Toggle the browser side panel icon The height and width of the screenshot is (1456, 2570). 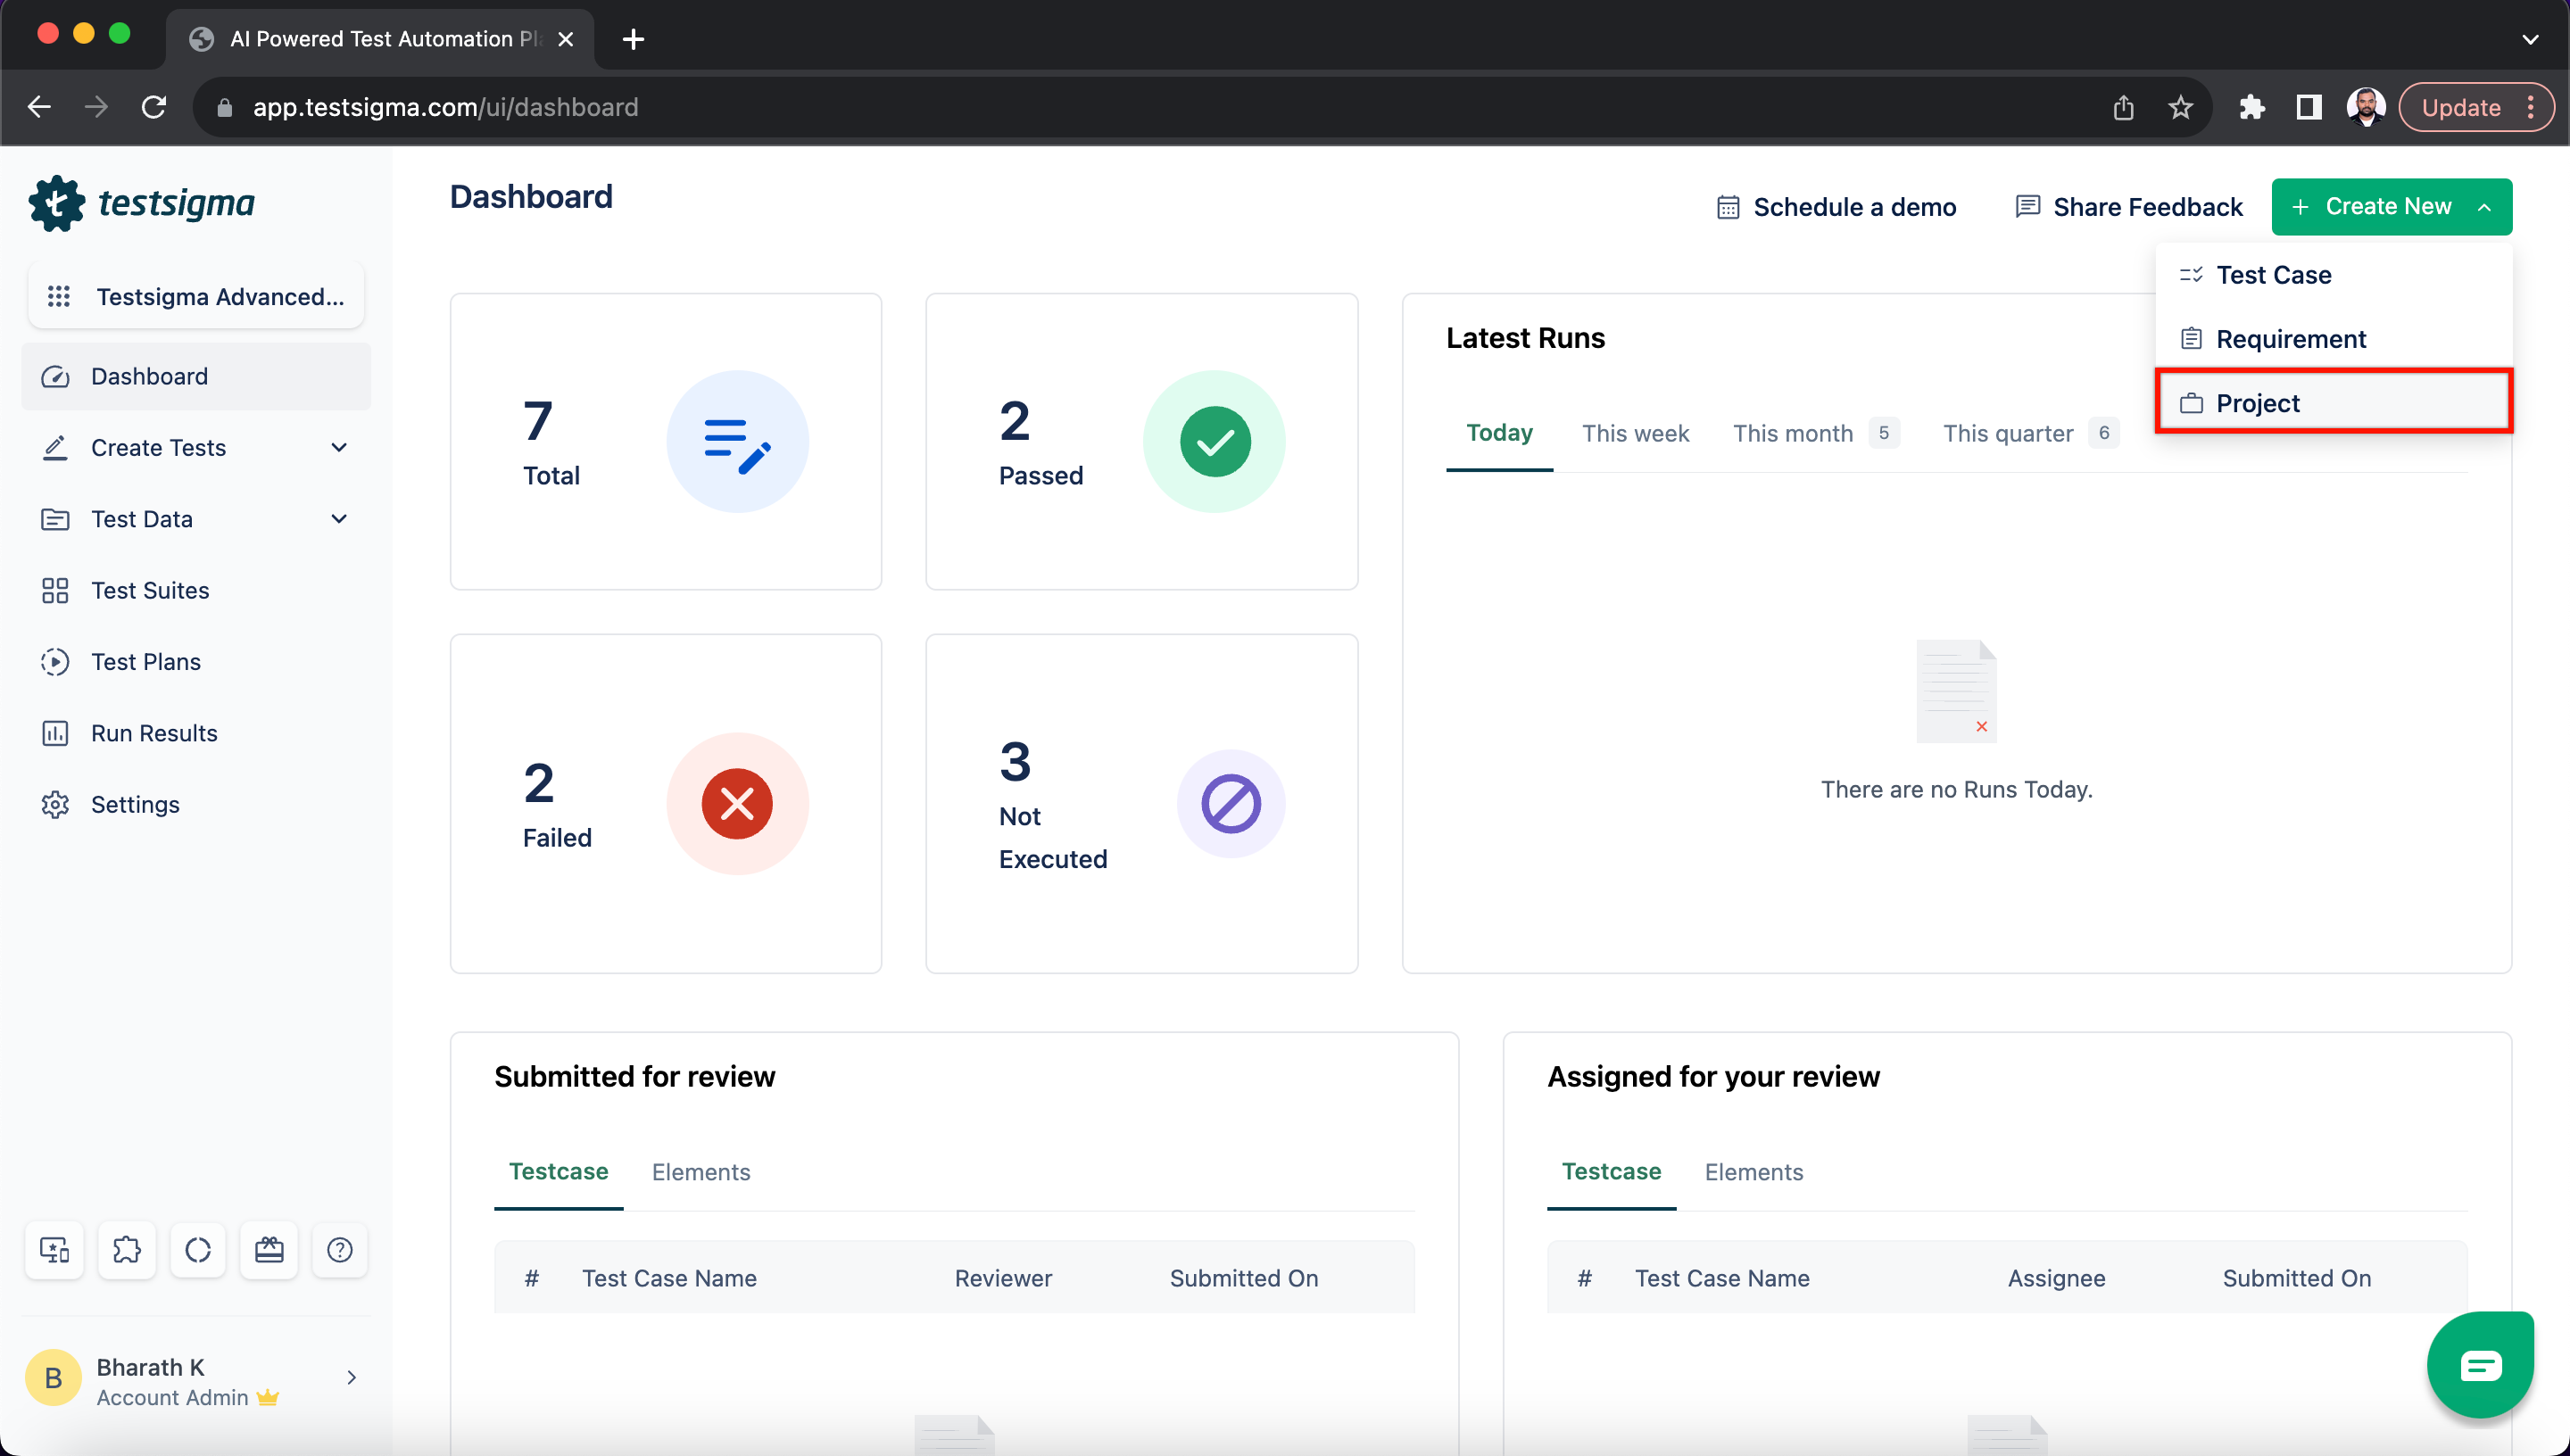pos(2308,107)
